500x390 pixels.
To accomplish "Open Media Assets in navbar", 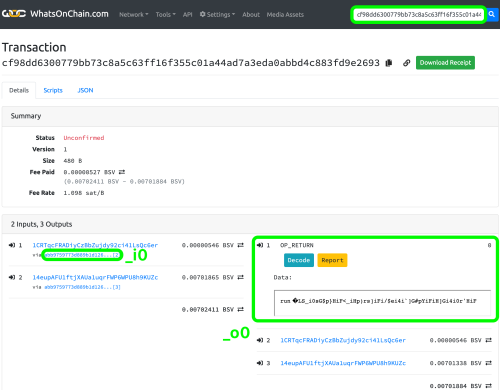I will [285, 15].
